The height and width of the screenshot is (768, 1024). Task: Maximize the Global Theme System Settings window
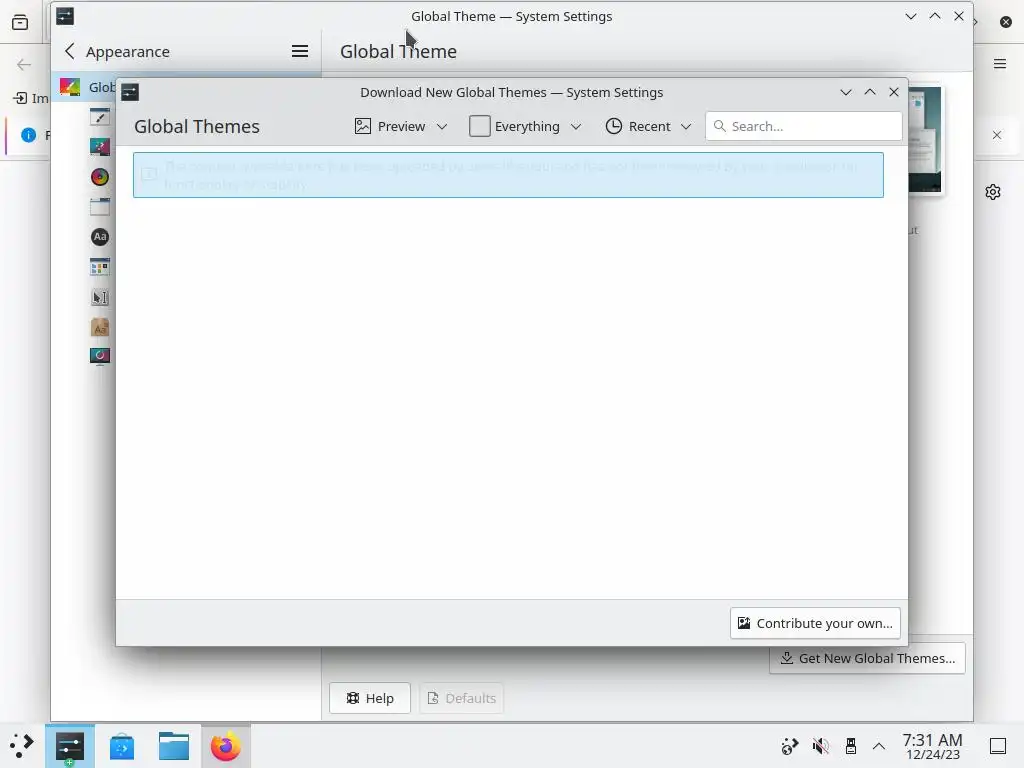tap(935, 16)
